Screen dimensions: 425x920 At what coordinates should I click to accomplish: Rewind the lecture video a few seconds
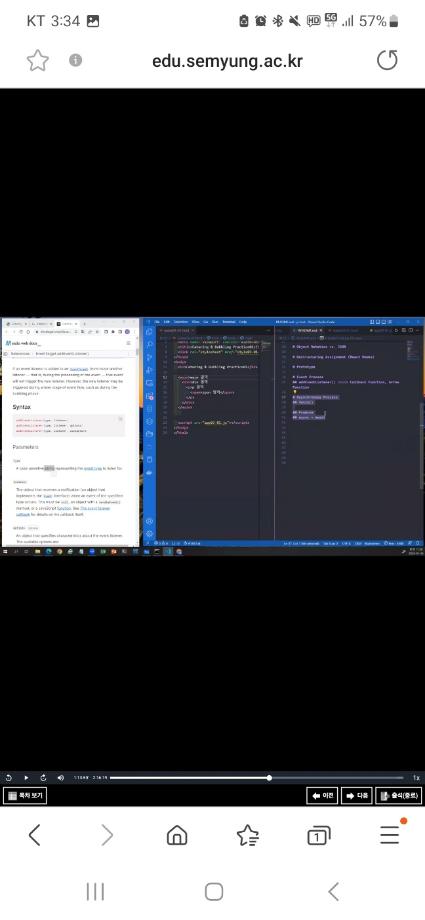[9, 777]
